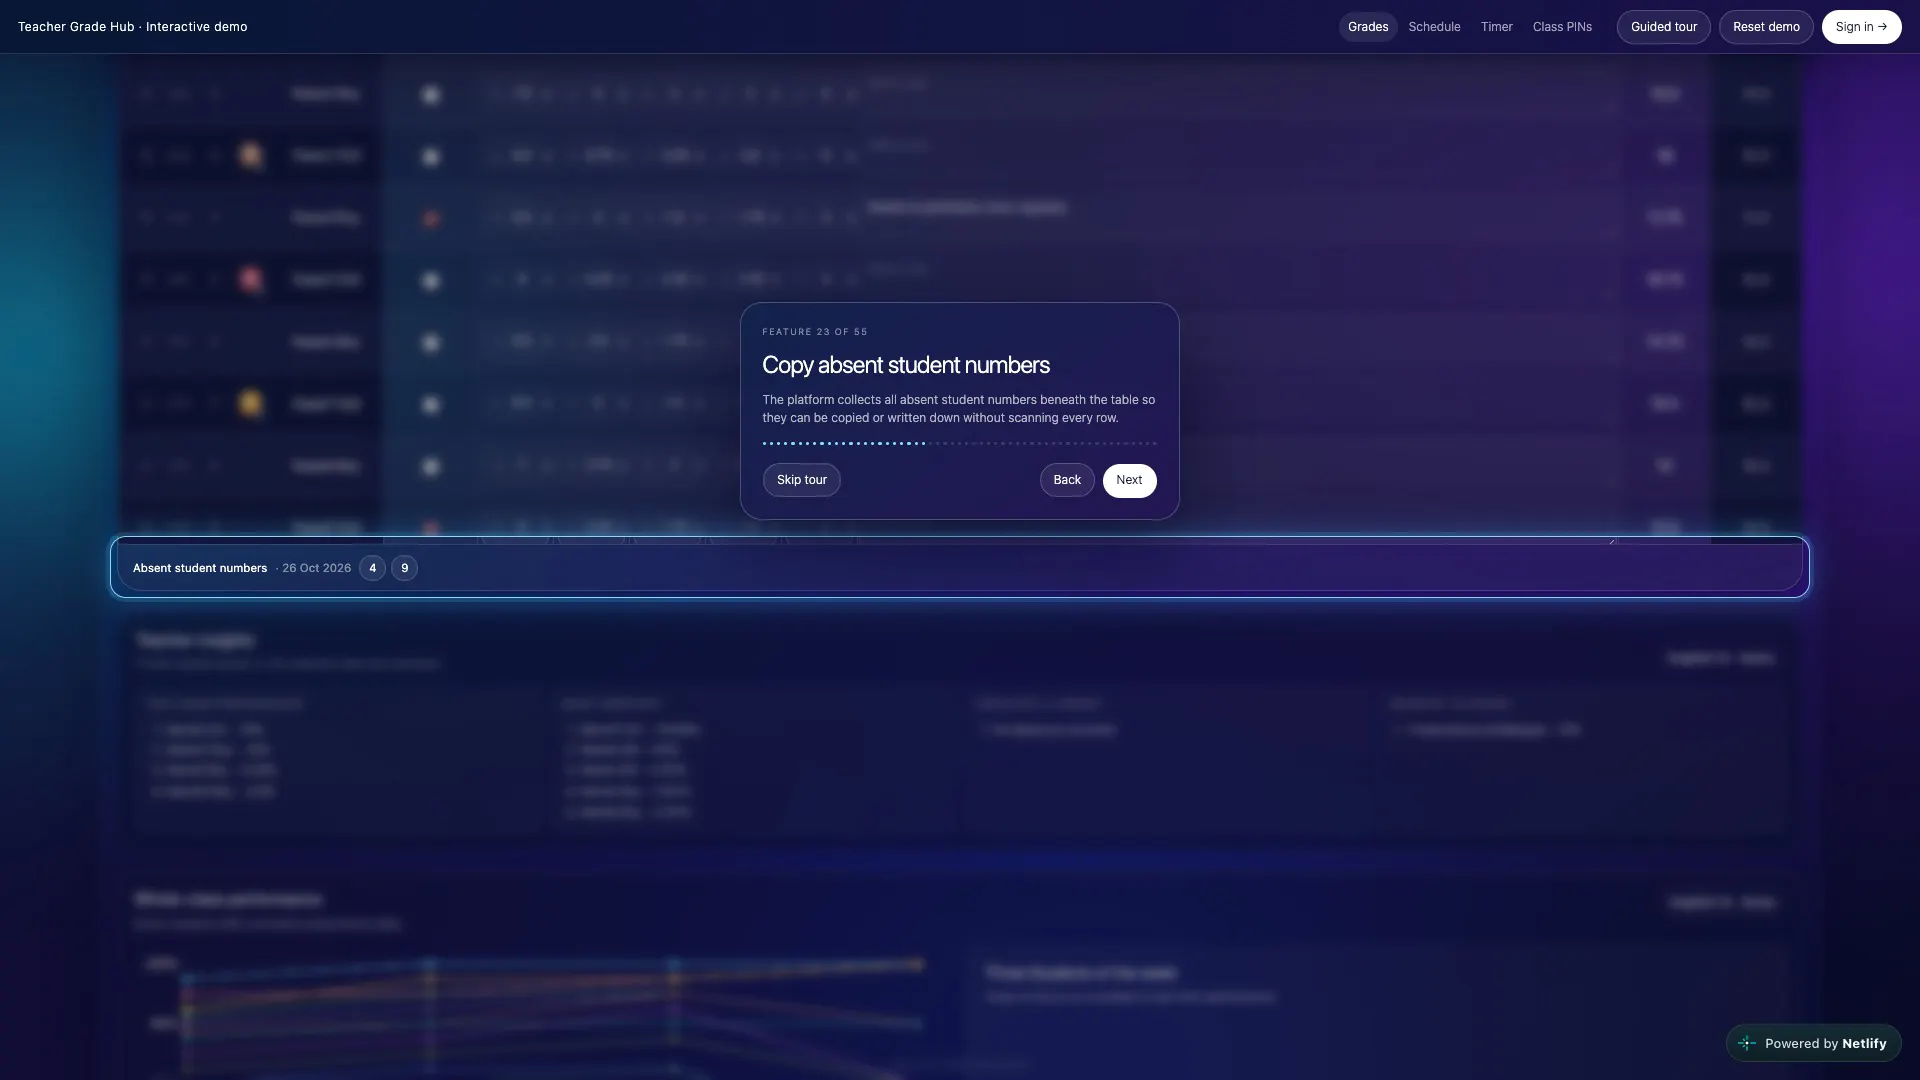
Task: Advance the tour with Next
Action: coord(1129,480)
